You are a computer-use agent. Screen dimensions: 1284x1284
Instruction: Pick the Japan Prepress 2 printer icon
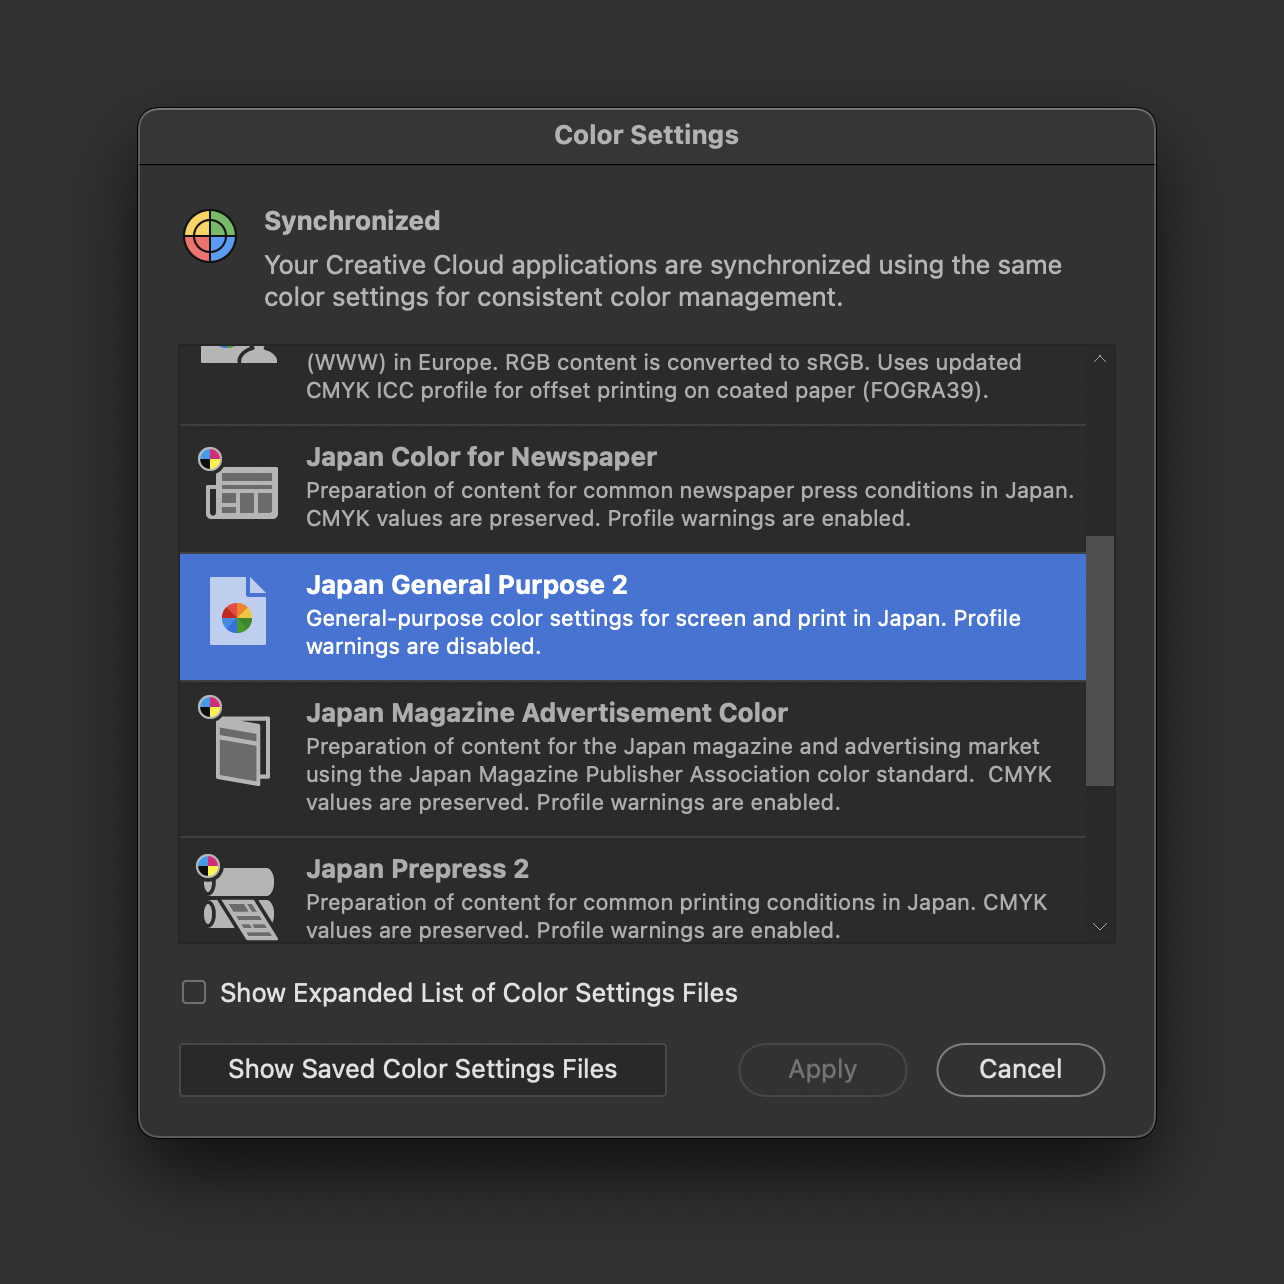(x=238, y=897)
